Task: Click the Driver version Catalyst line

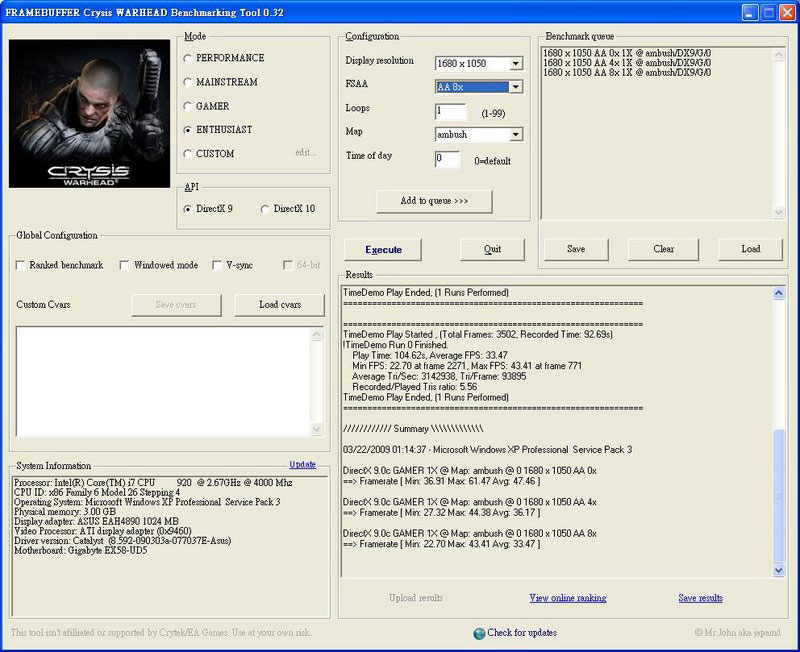Action: (x=122, y=541)
